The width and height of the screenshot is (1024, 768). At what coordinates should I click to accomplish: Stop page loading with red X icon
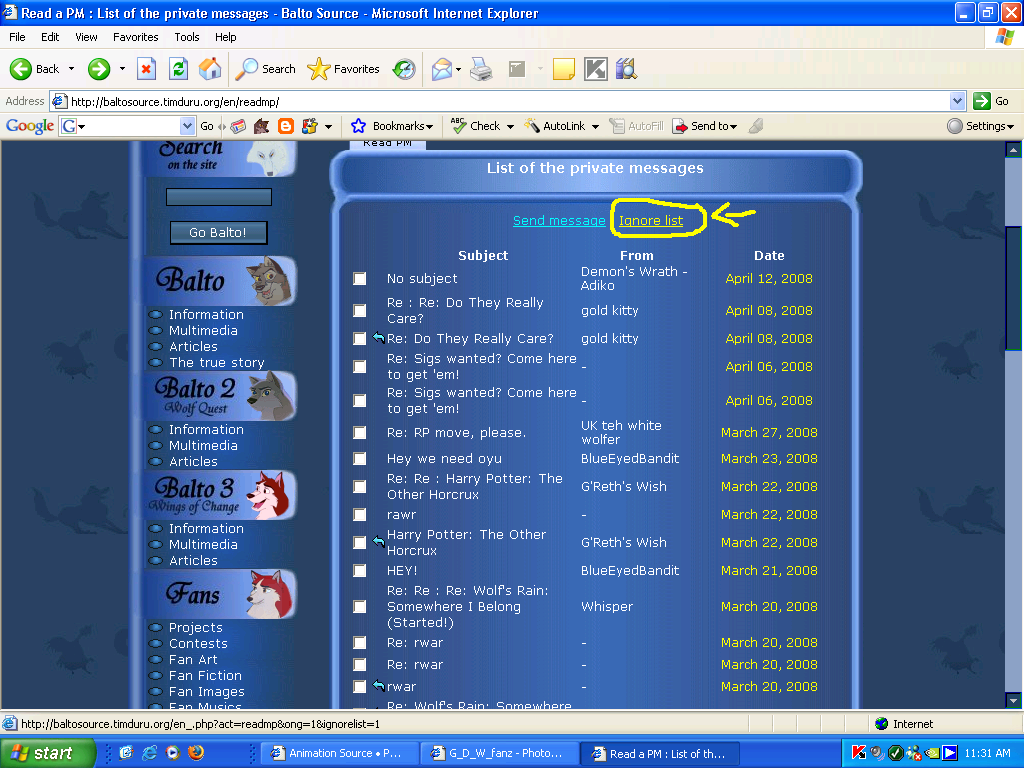click(146, 69)
